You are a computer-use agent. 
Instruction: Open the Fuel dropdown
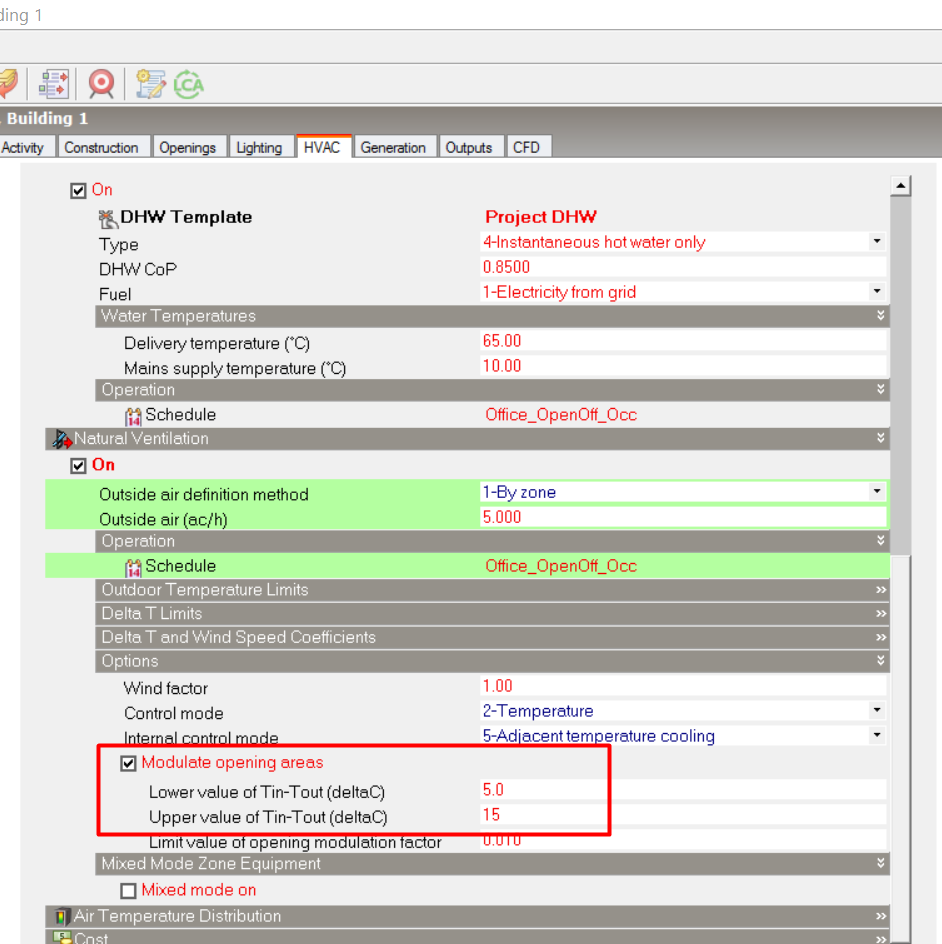click(x=877, y=292)
